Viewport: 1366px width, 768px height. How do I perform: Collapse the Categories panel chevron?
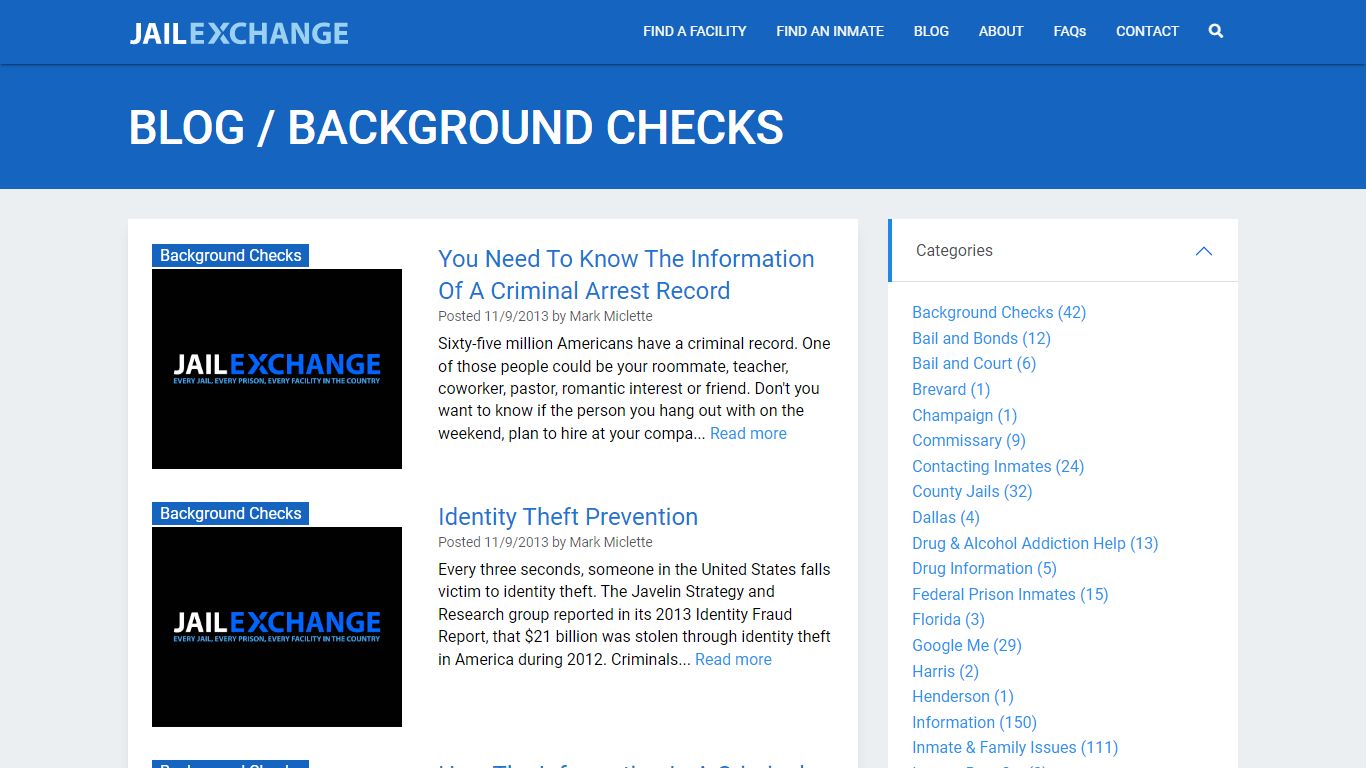point(1204,251)
